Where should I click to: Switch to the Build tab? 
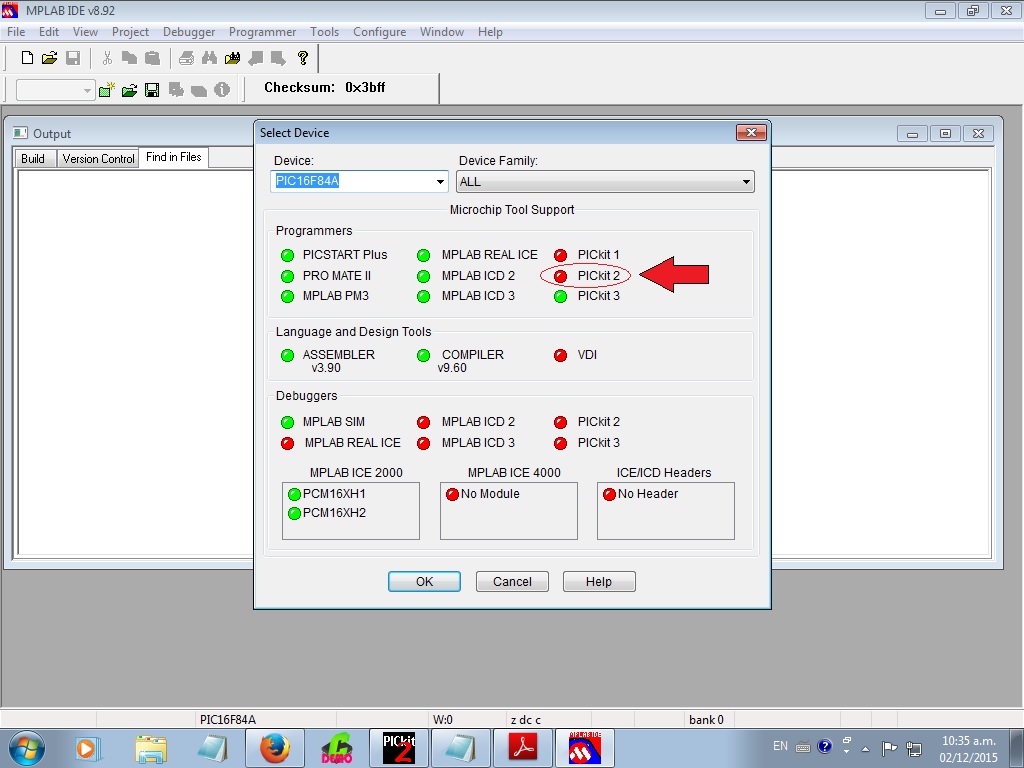pyautogui.click(x=33, y=159)
